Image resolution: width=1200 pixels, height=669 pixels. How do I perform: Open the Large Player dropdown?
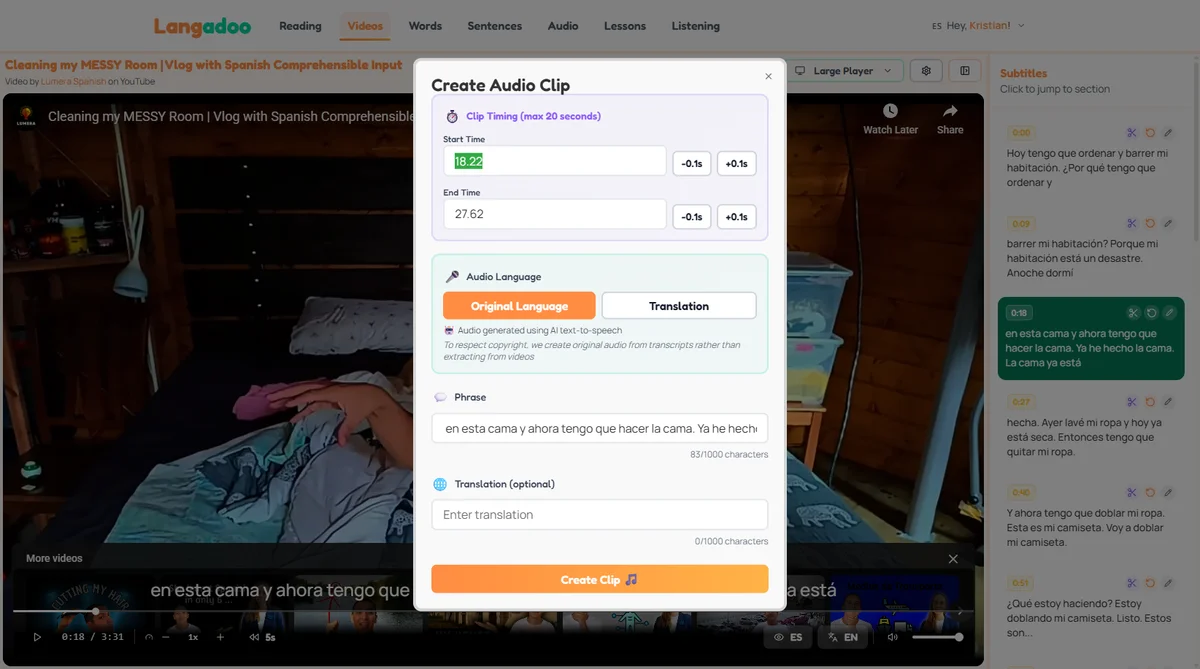pos(843,70)
